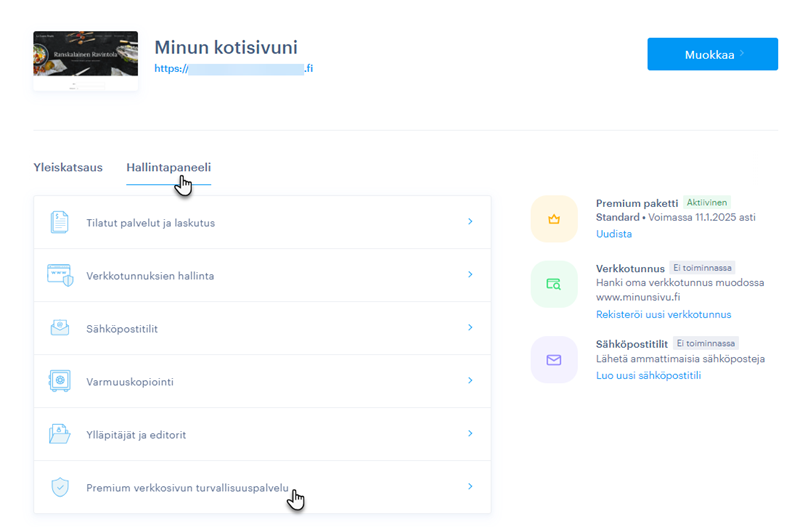800x527 pixels.
Task: Click the mailbox icon beside Sähköpostitilit row
Action: coord(60,328)
